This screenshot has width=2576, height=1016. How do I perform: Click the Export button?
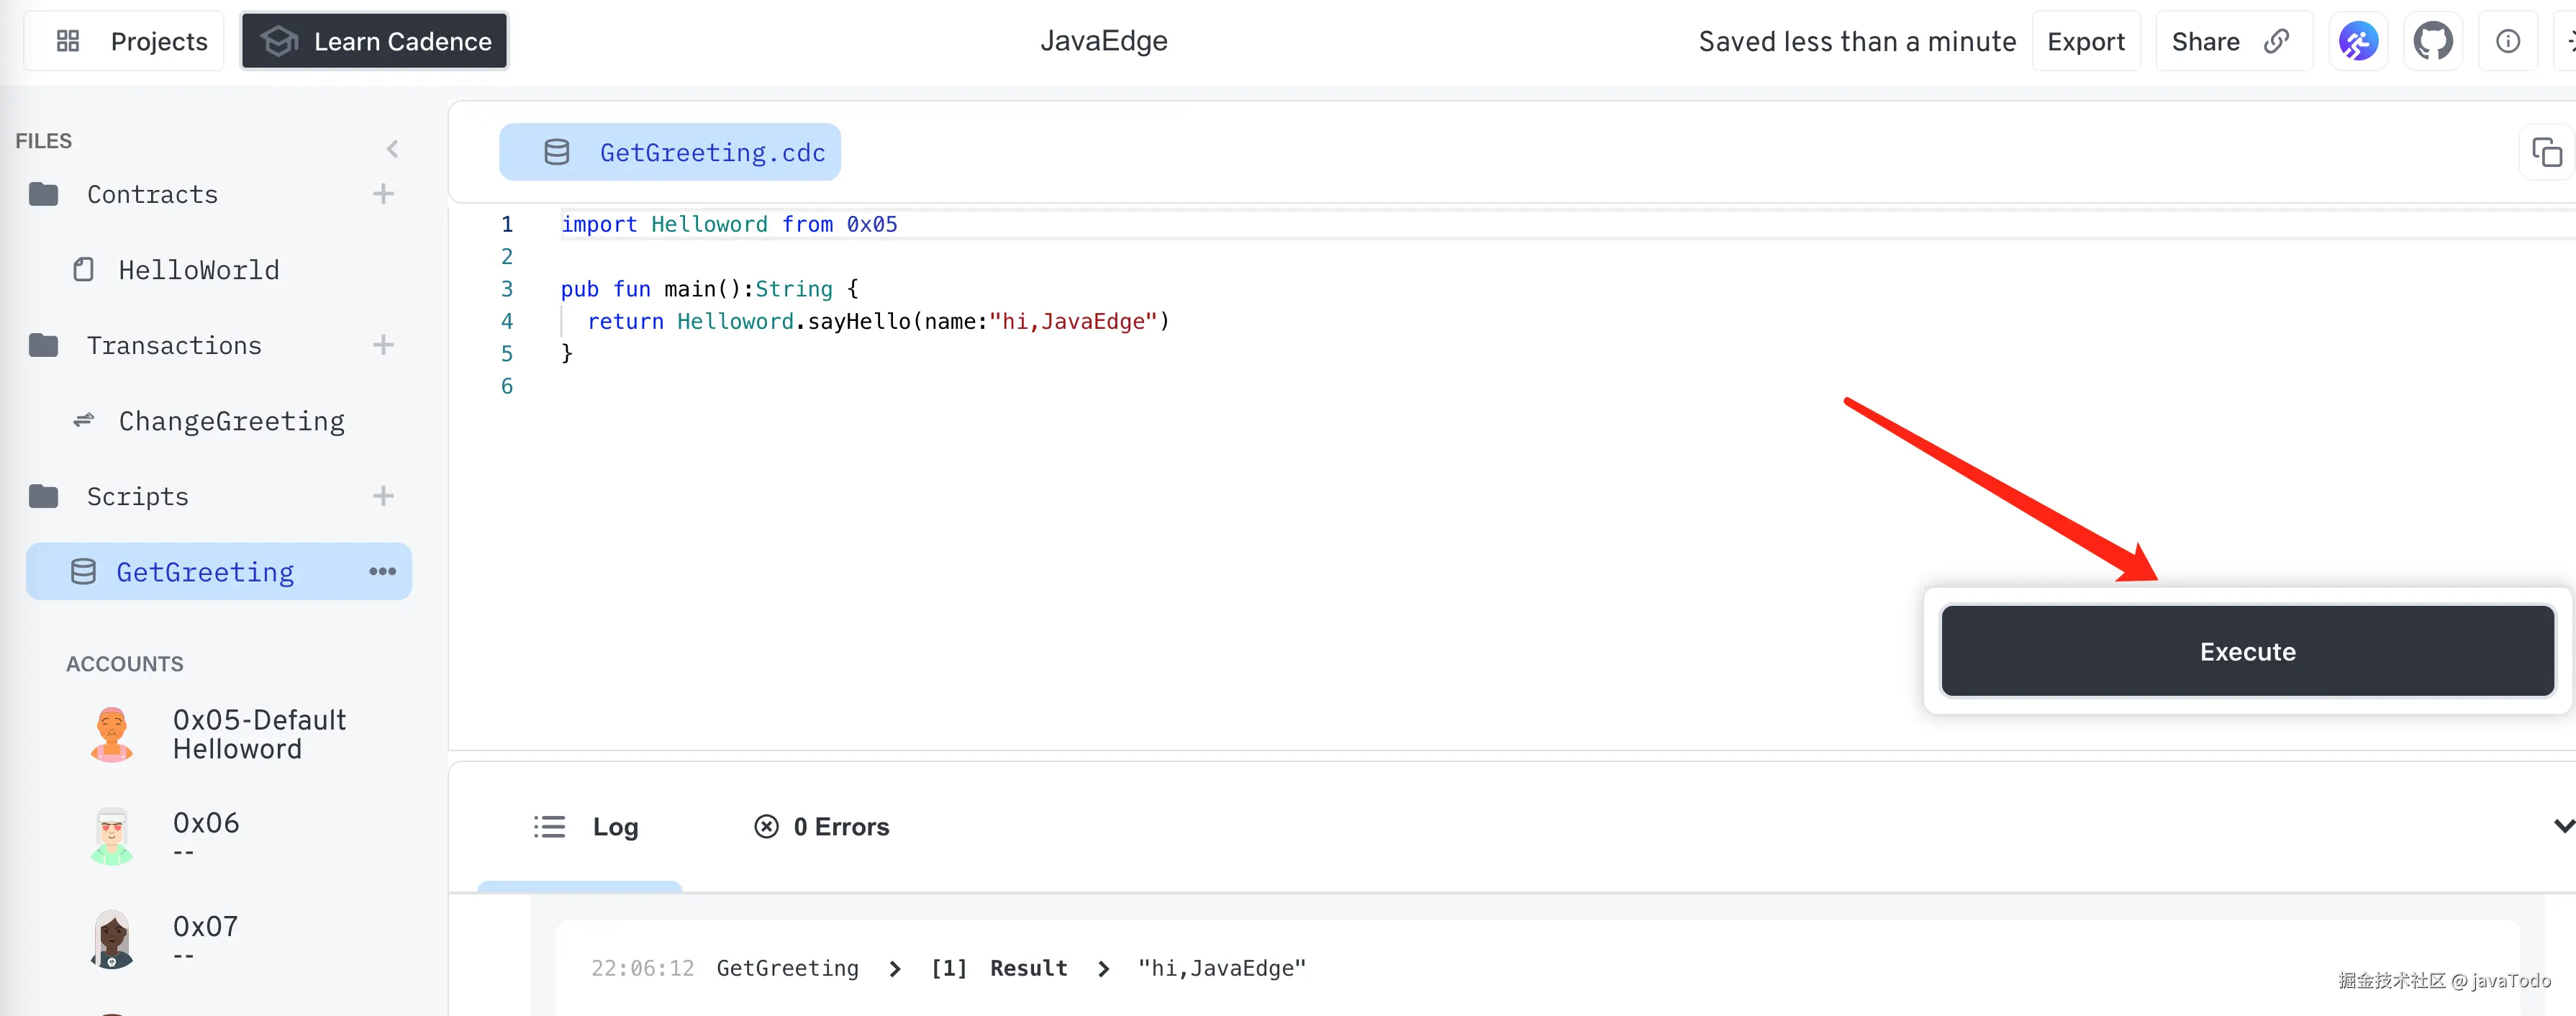point(2085,41)
